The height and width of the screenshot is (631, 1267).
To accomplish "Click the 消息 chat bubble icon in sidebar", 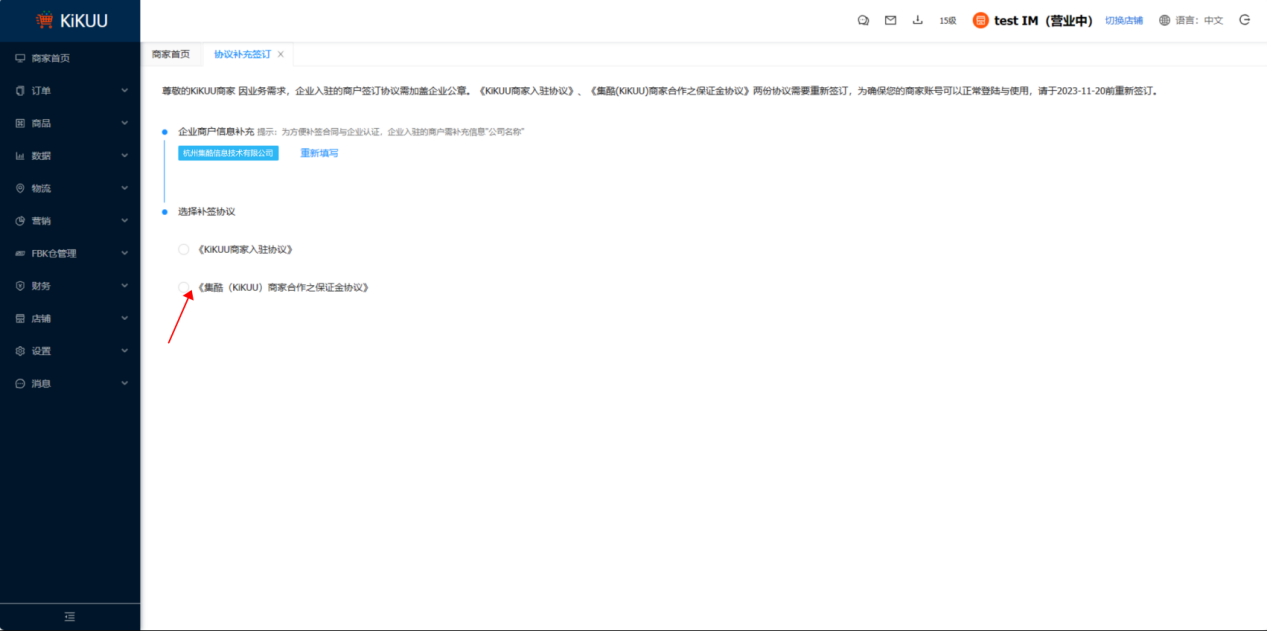I will (20, 383).
